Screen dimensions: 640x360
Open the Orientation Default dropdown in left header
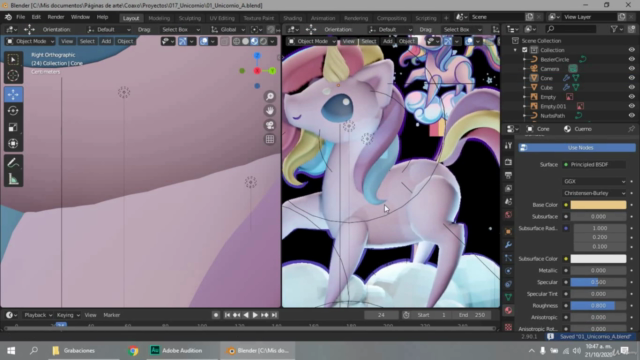pos(109,29)
